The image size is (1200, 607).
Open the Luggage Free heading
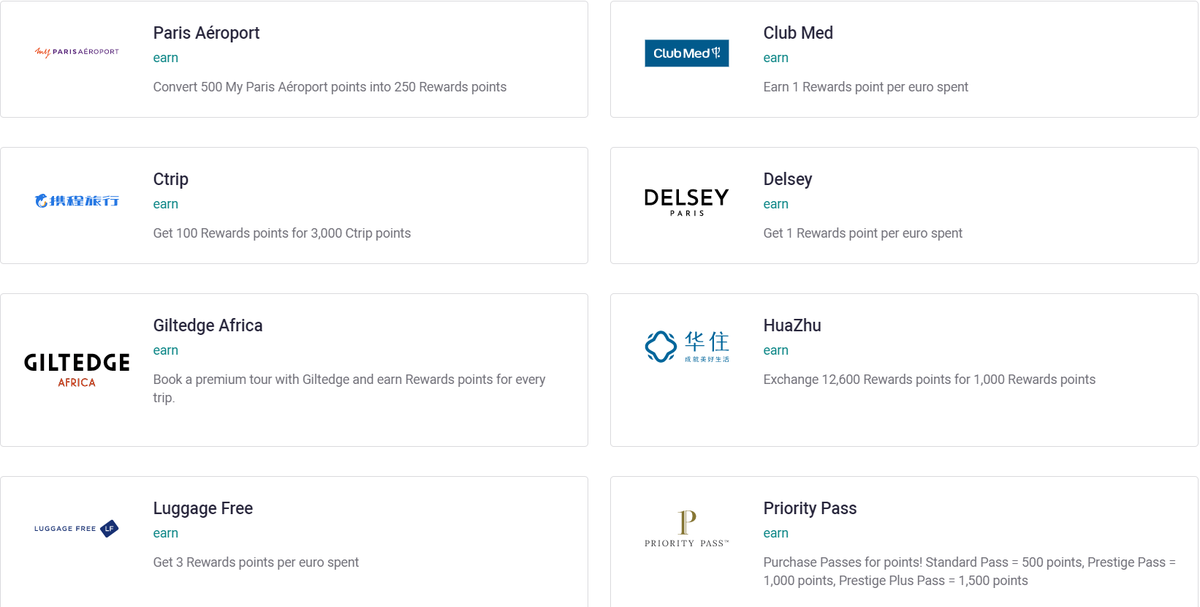pos(203,508)
